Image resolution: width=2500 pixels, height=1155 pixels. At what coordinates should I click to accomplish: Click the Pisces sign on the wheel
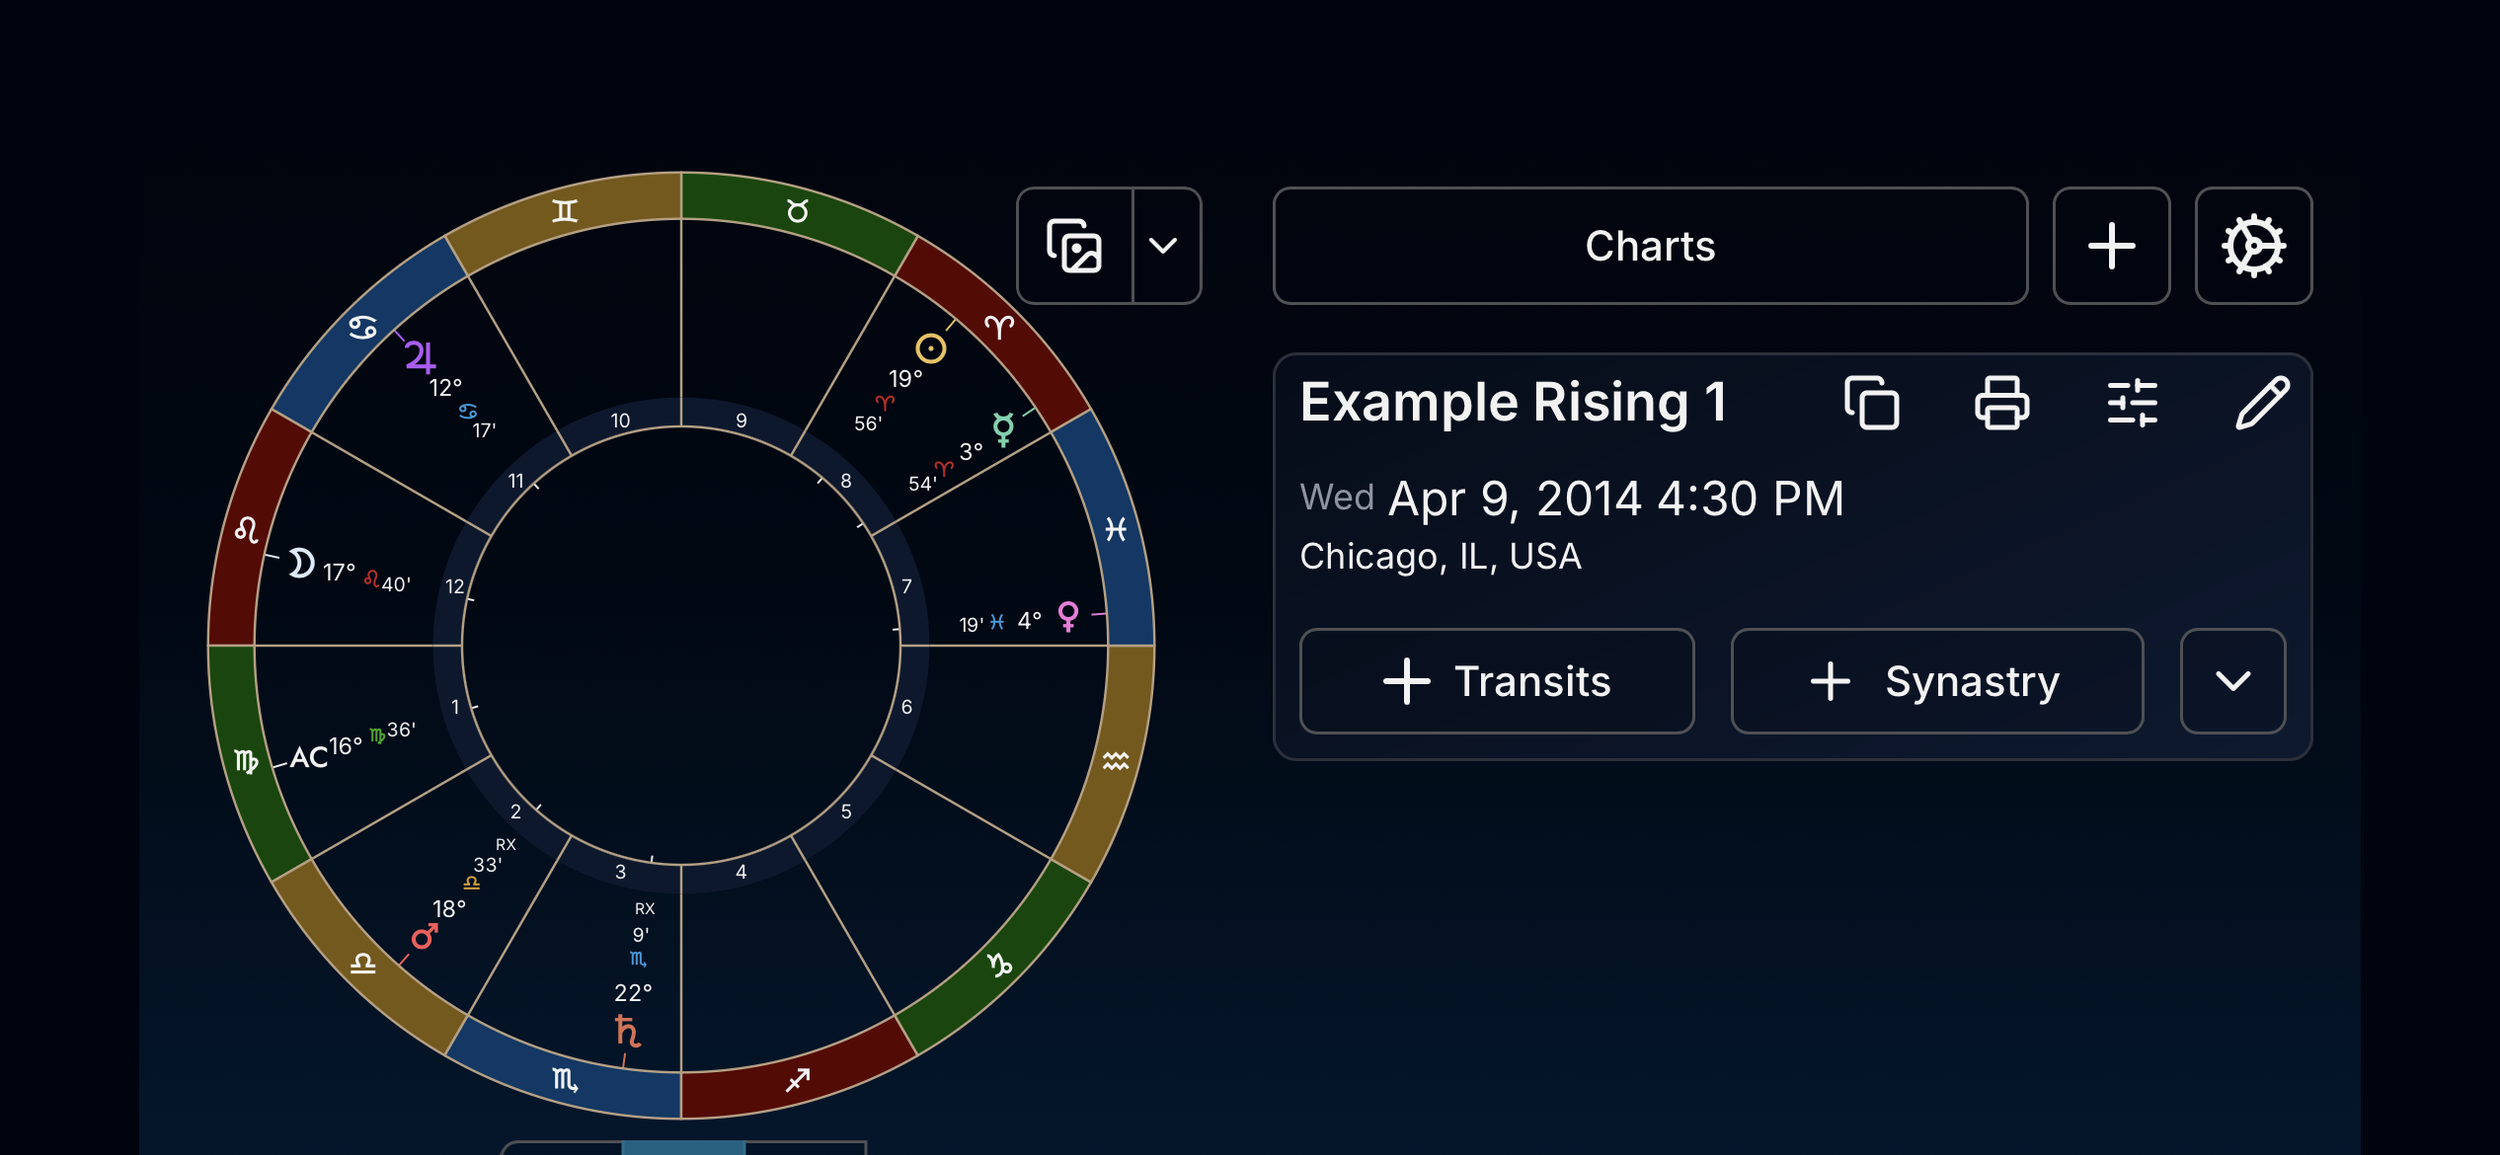(1116, 529)
